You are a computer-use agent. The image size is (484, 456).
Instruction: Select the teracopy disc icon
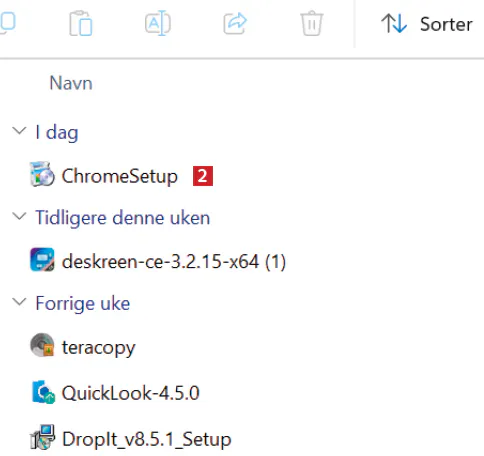(42, 345)
